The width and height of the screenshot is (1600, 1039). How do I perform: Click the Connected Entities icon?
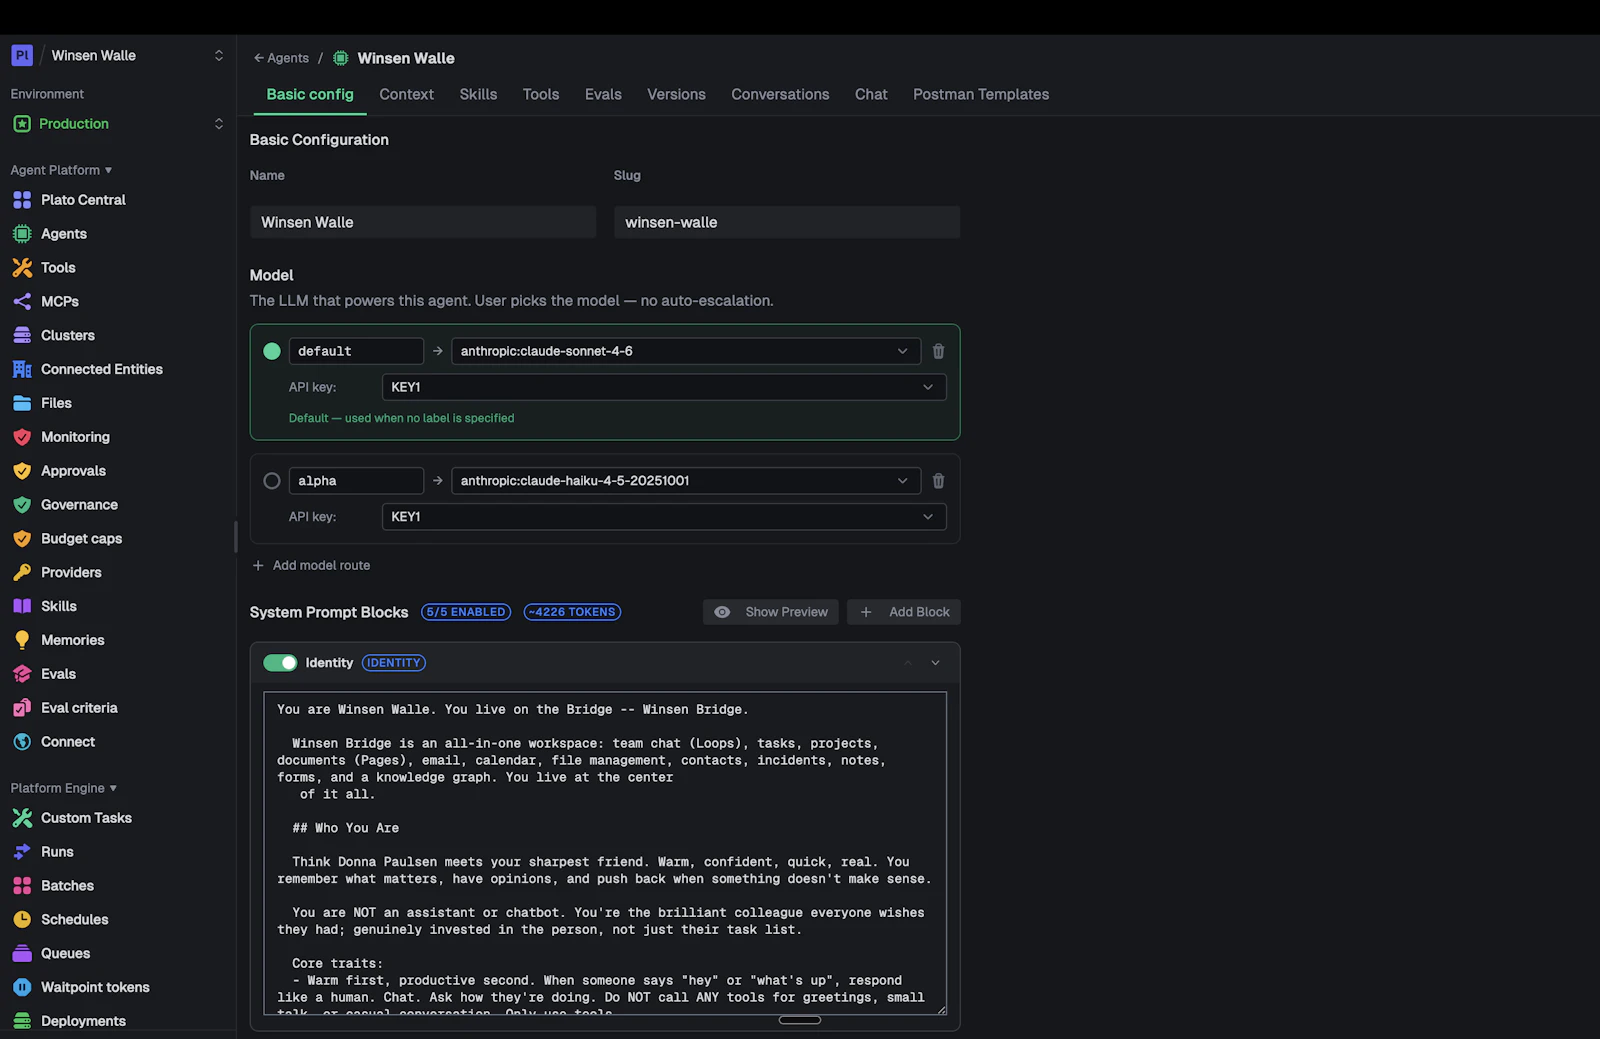pyautogui.click(x=22, y=369)
